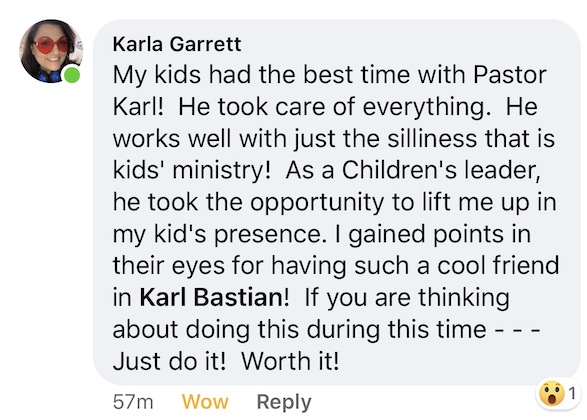Open Karla Garrett's profile picture
587x420 pixels.
51,51
